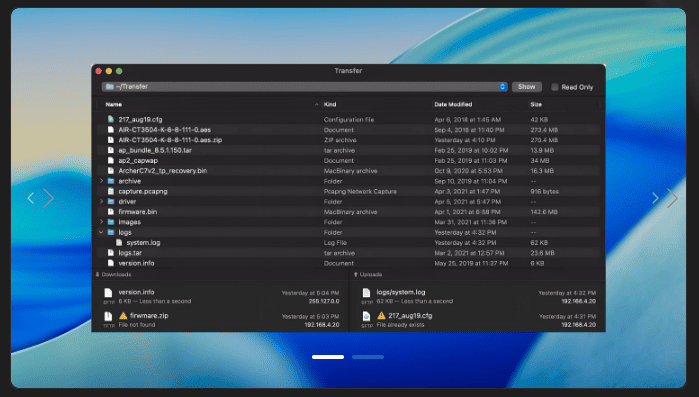Expand the images folder
Viewport: 699px width, 397px height.
click(101, 222)
